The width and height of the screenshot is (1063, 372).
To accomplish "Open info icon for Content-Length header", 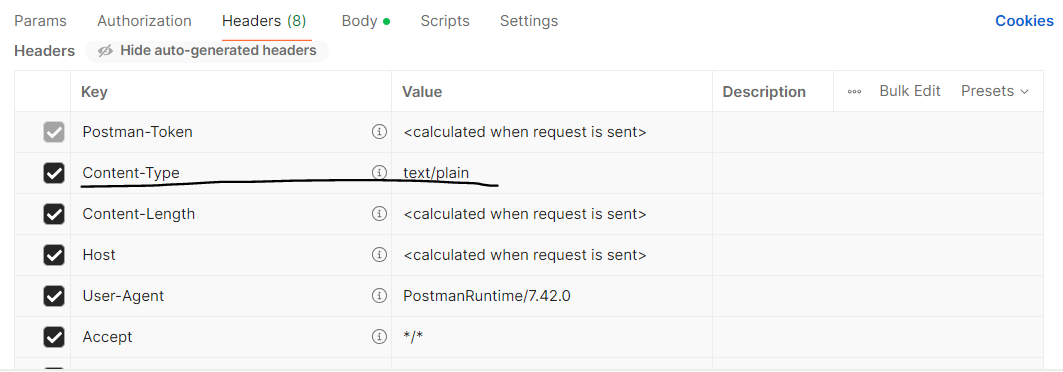I will [379, 214].
